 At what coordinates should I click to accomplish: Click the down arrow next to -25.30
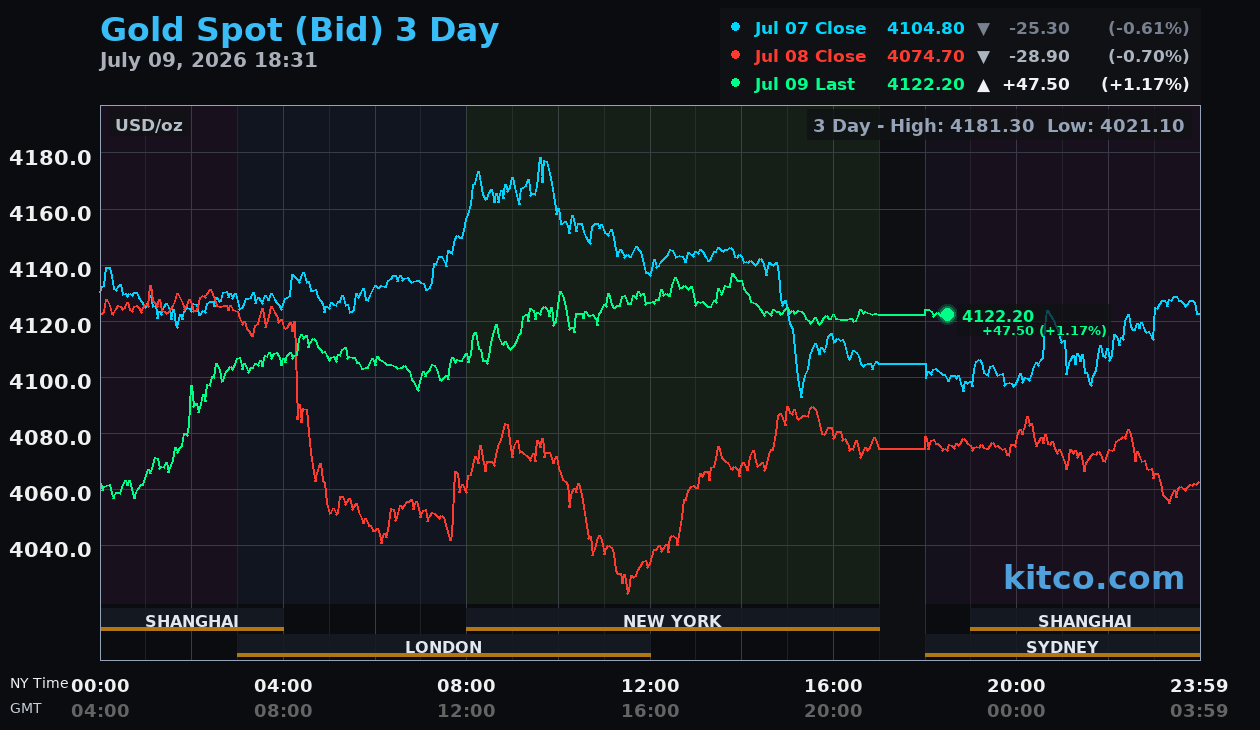(x=983, y=29)
